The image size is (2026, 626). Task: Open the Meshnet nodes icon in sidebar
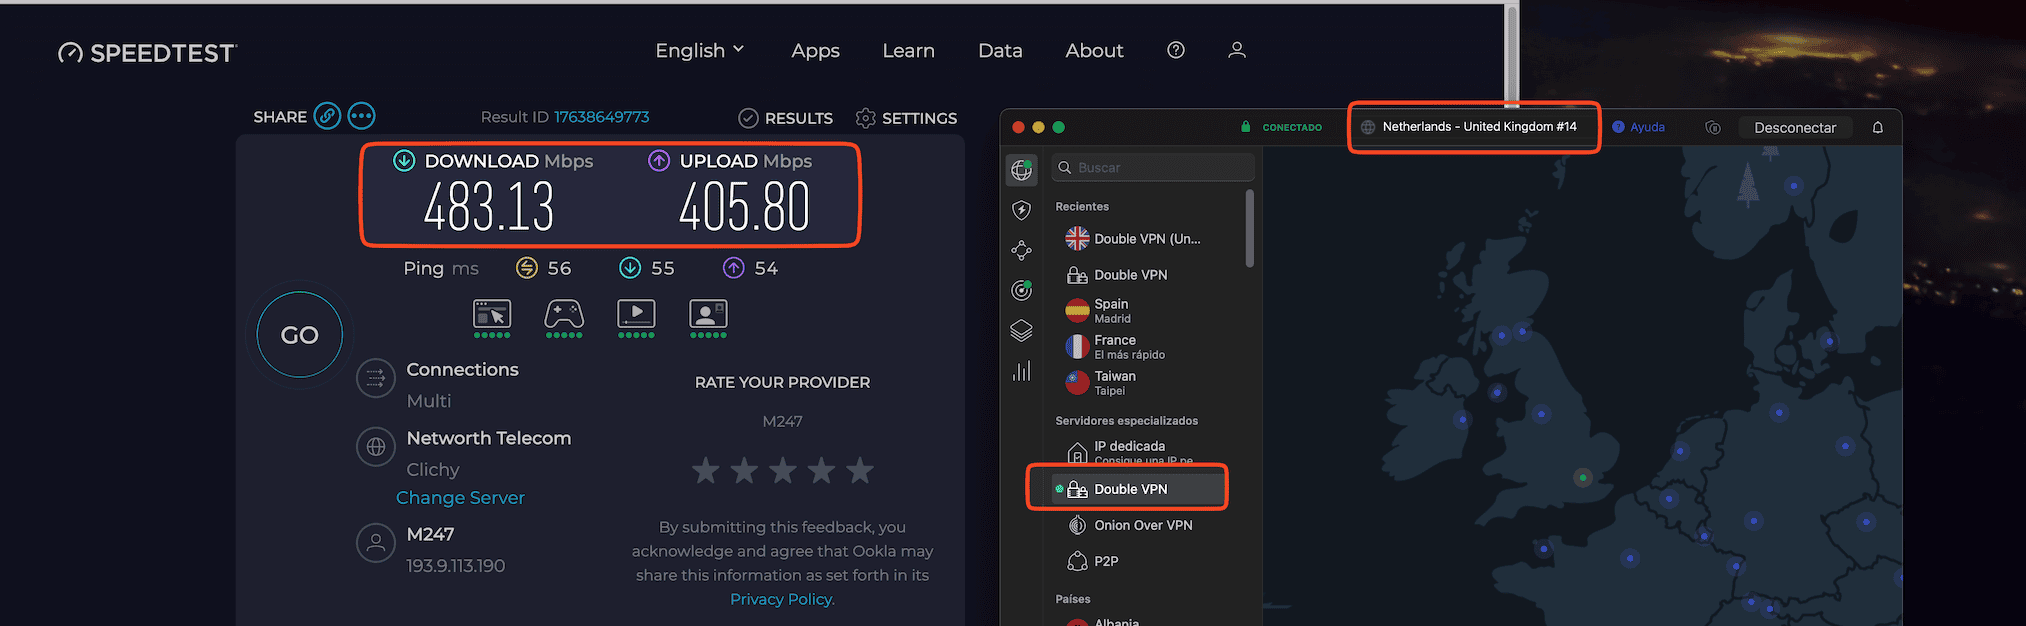[1021, 250]
